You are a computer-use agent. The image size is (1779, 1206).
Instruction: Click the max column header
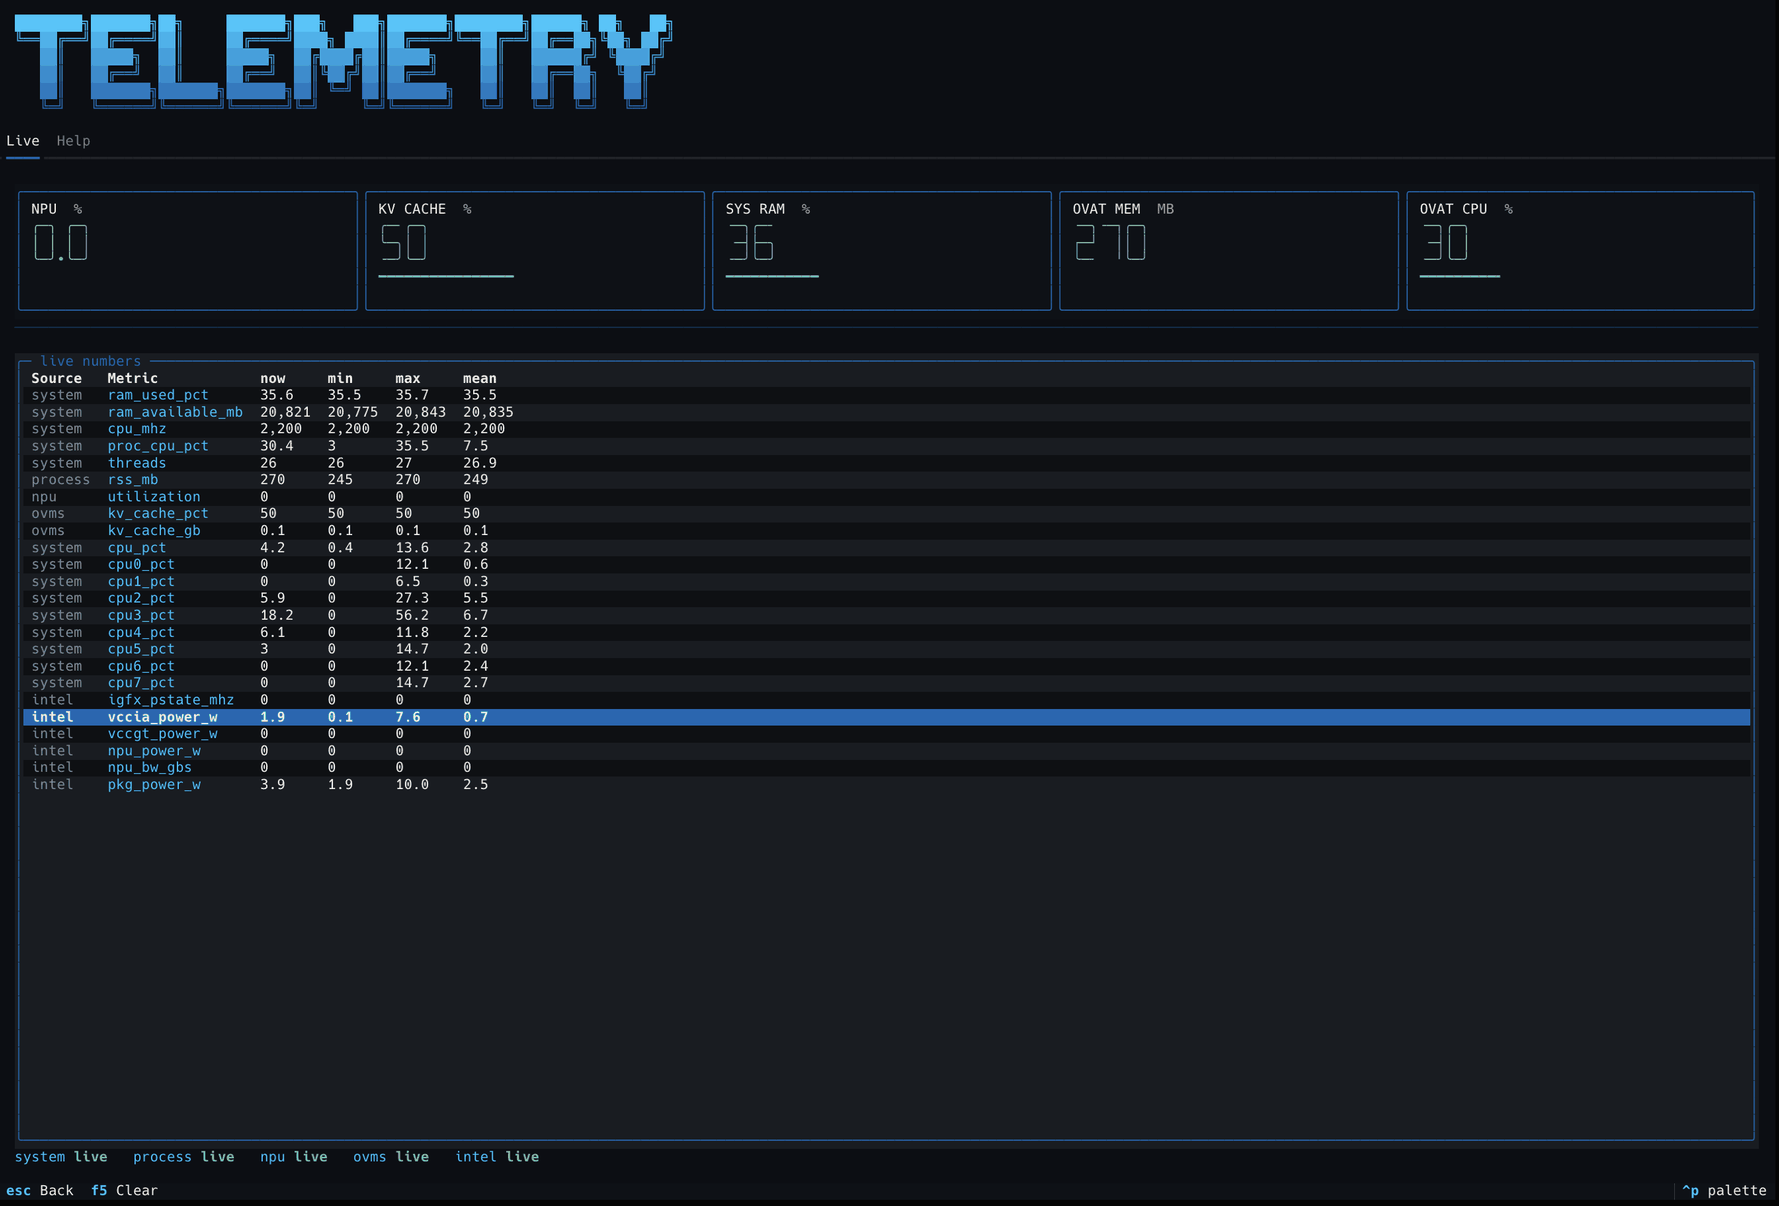pyautogui.click(x=408, y=378)
